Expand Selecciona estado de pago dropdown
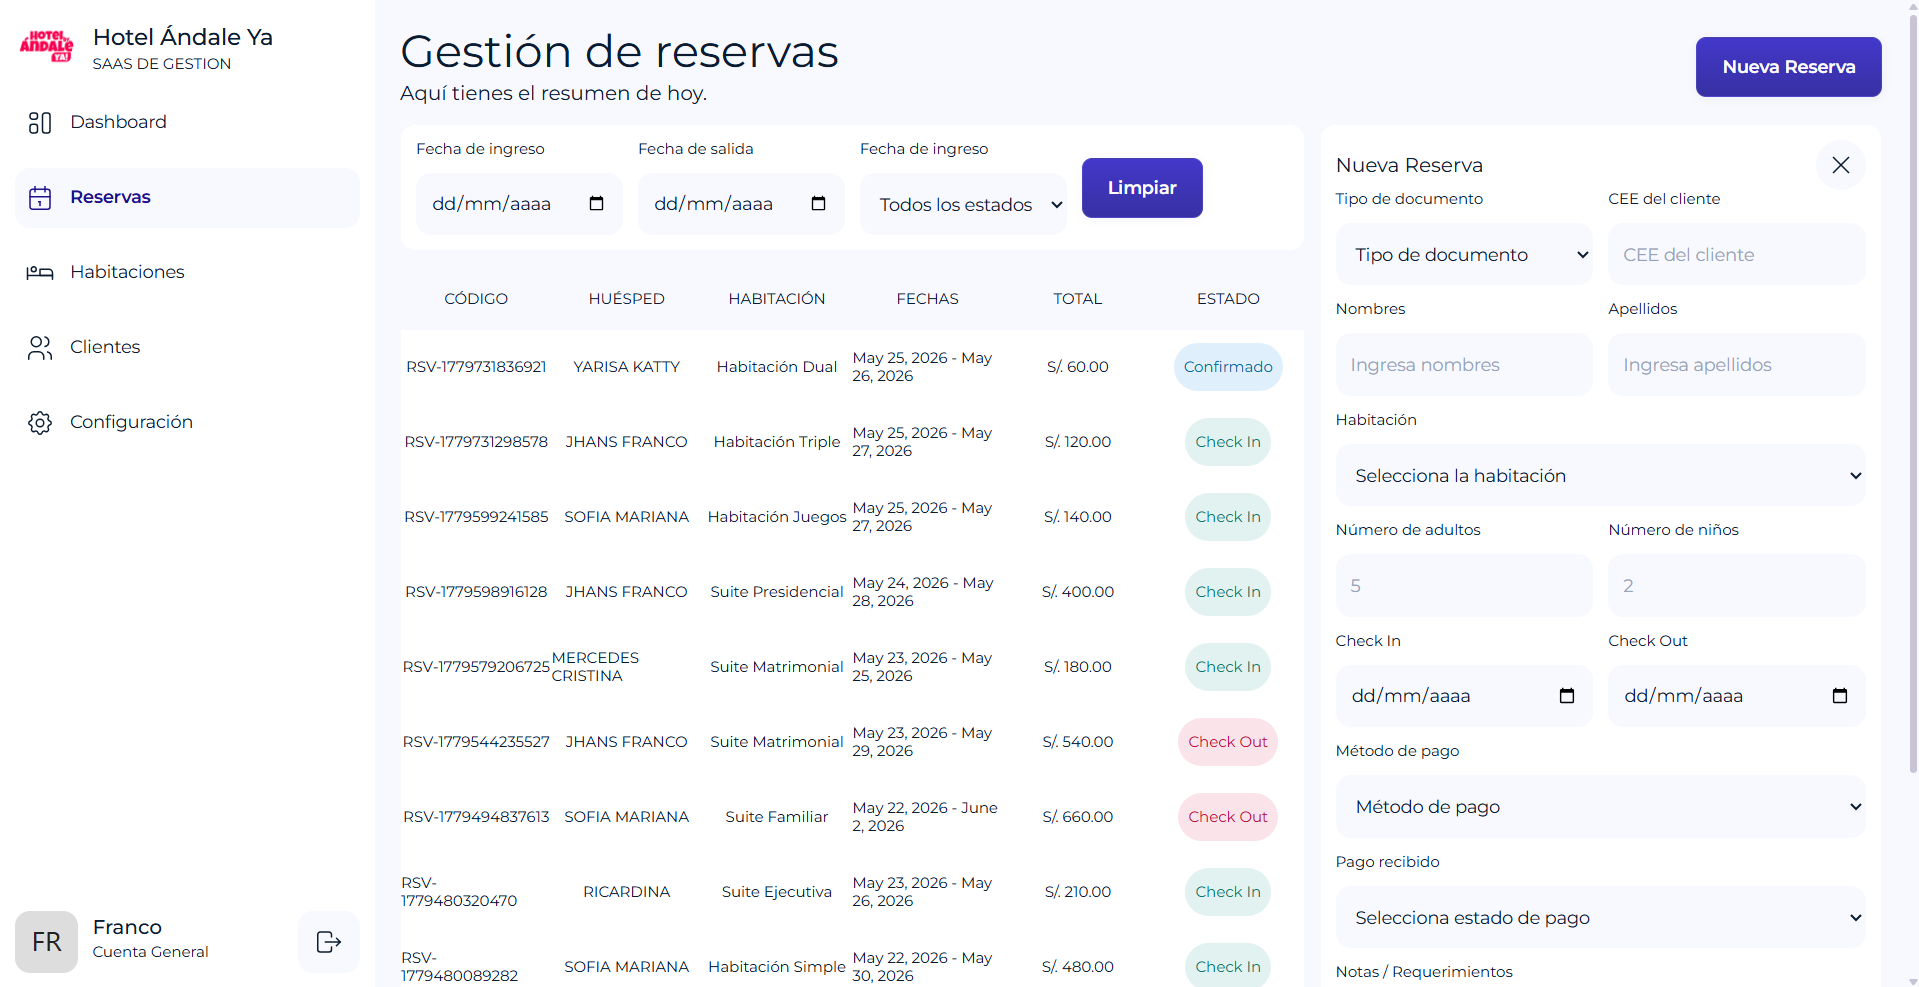 point(1600,918)
